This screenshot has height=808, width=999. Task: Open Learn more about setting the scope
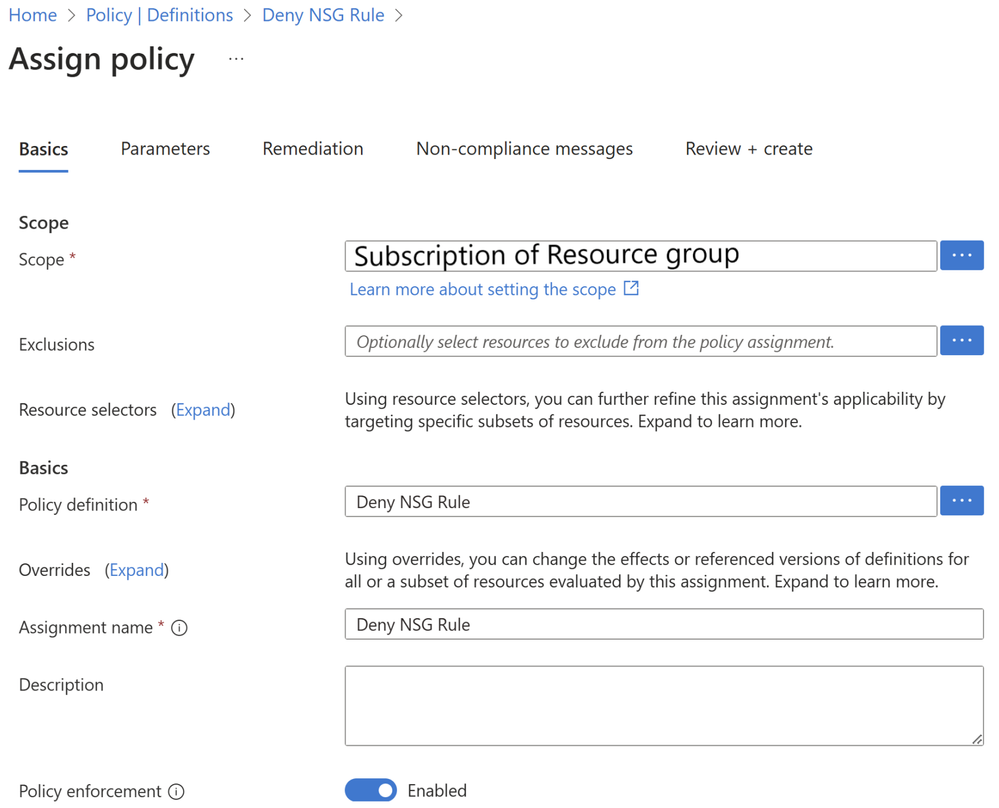click(483, 289)
